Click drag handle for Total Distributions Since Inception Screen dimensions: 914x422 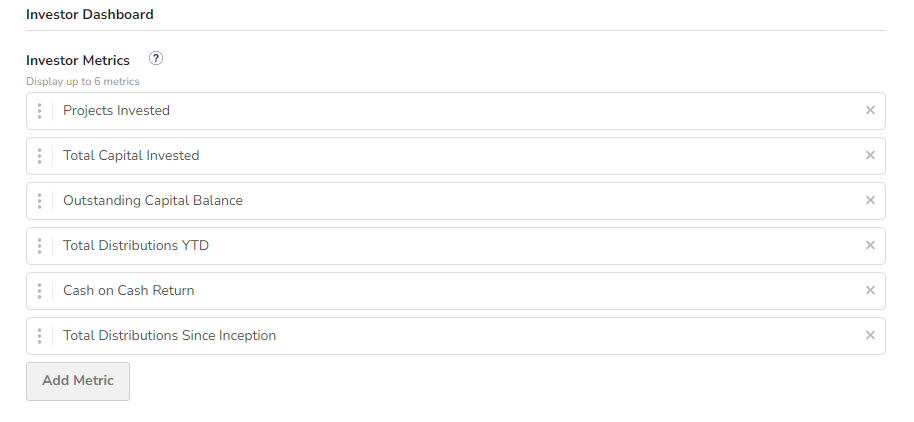point(39,336)
